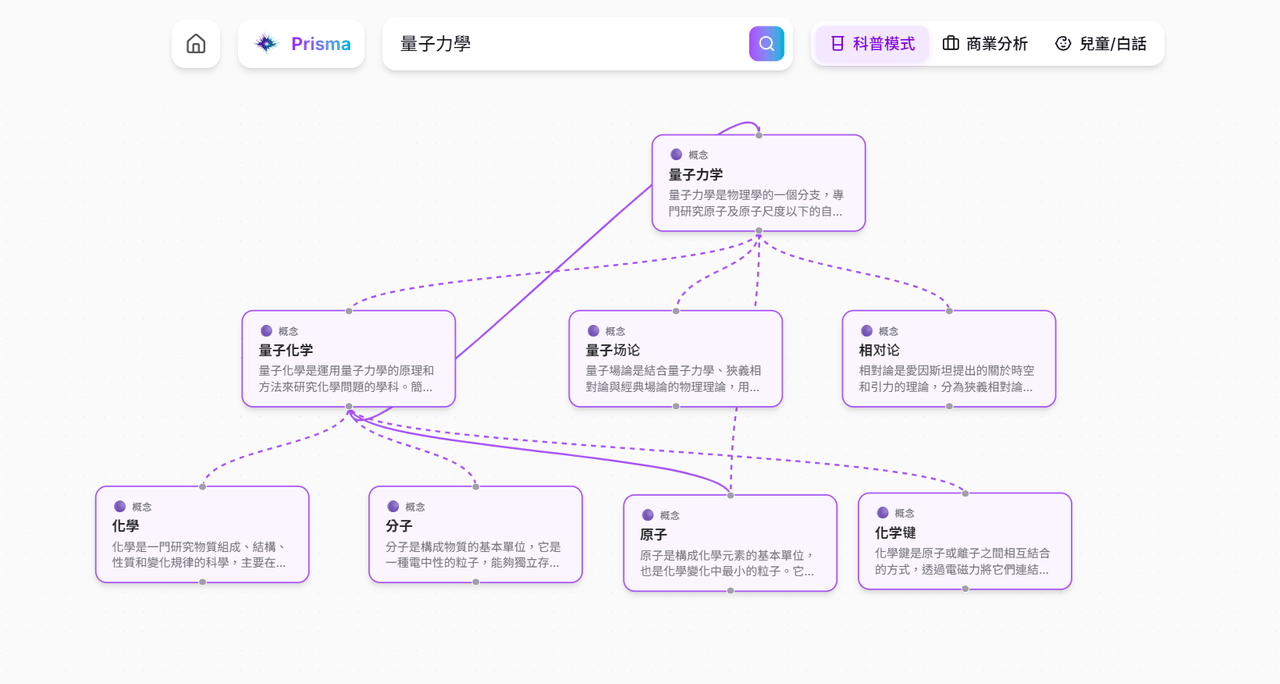Select the 量子化学 concept card
The width and height of the screenshot is (1280, 684).
349,359
